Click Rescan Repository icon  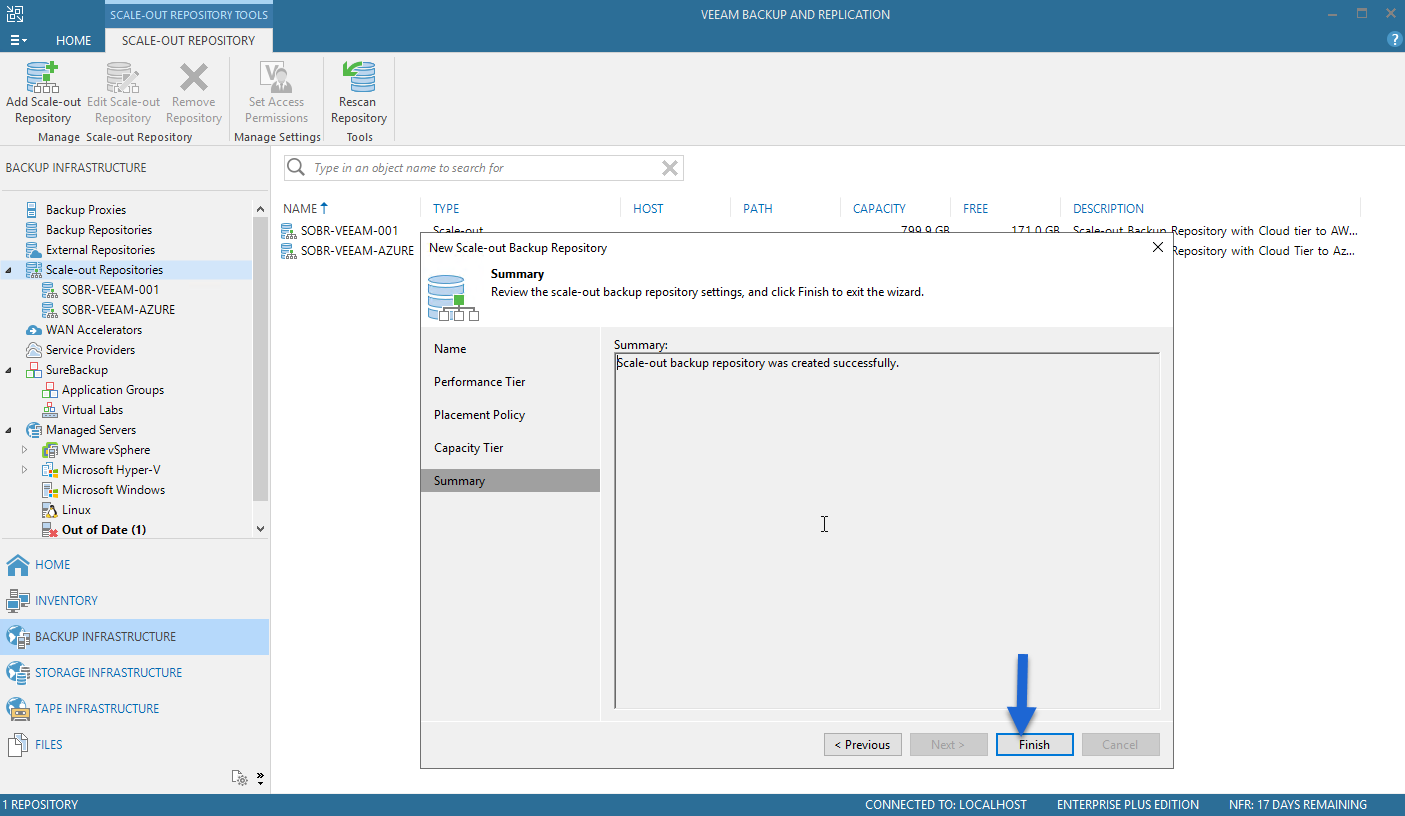(358, 77)
